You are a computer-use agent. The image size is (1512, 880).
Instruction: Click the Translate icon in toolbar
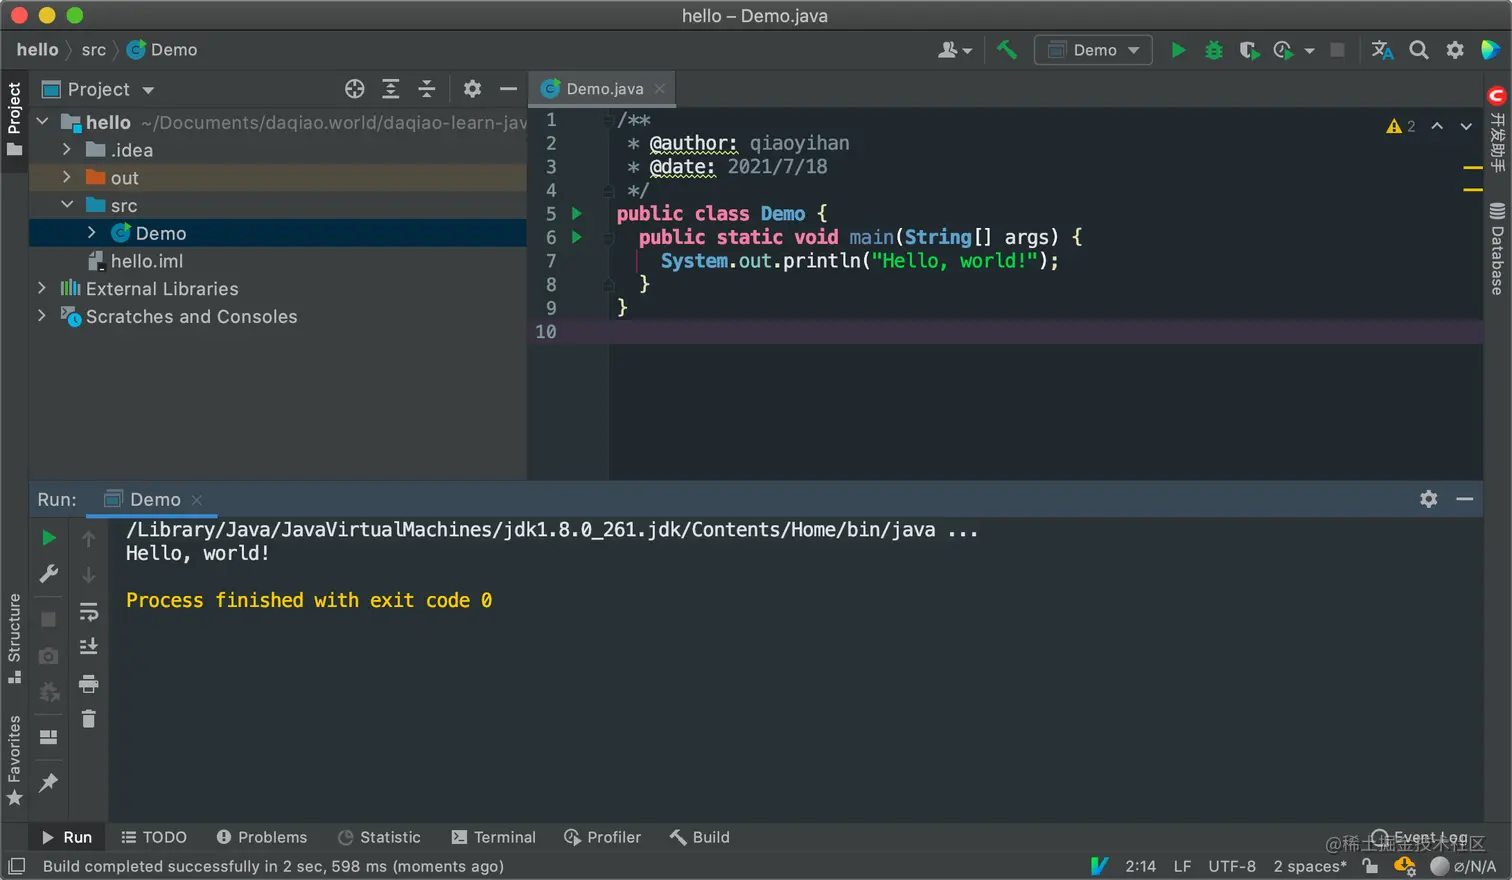(x=1382, y=50)
